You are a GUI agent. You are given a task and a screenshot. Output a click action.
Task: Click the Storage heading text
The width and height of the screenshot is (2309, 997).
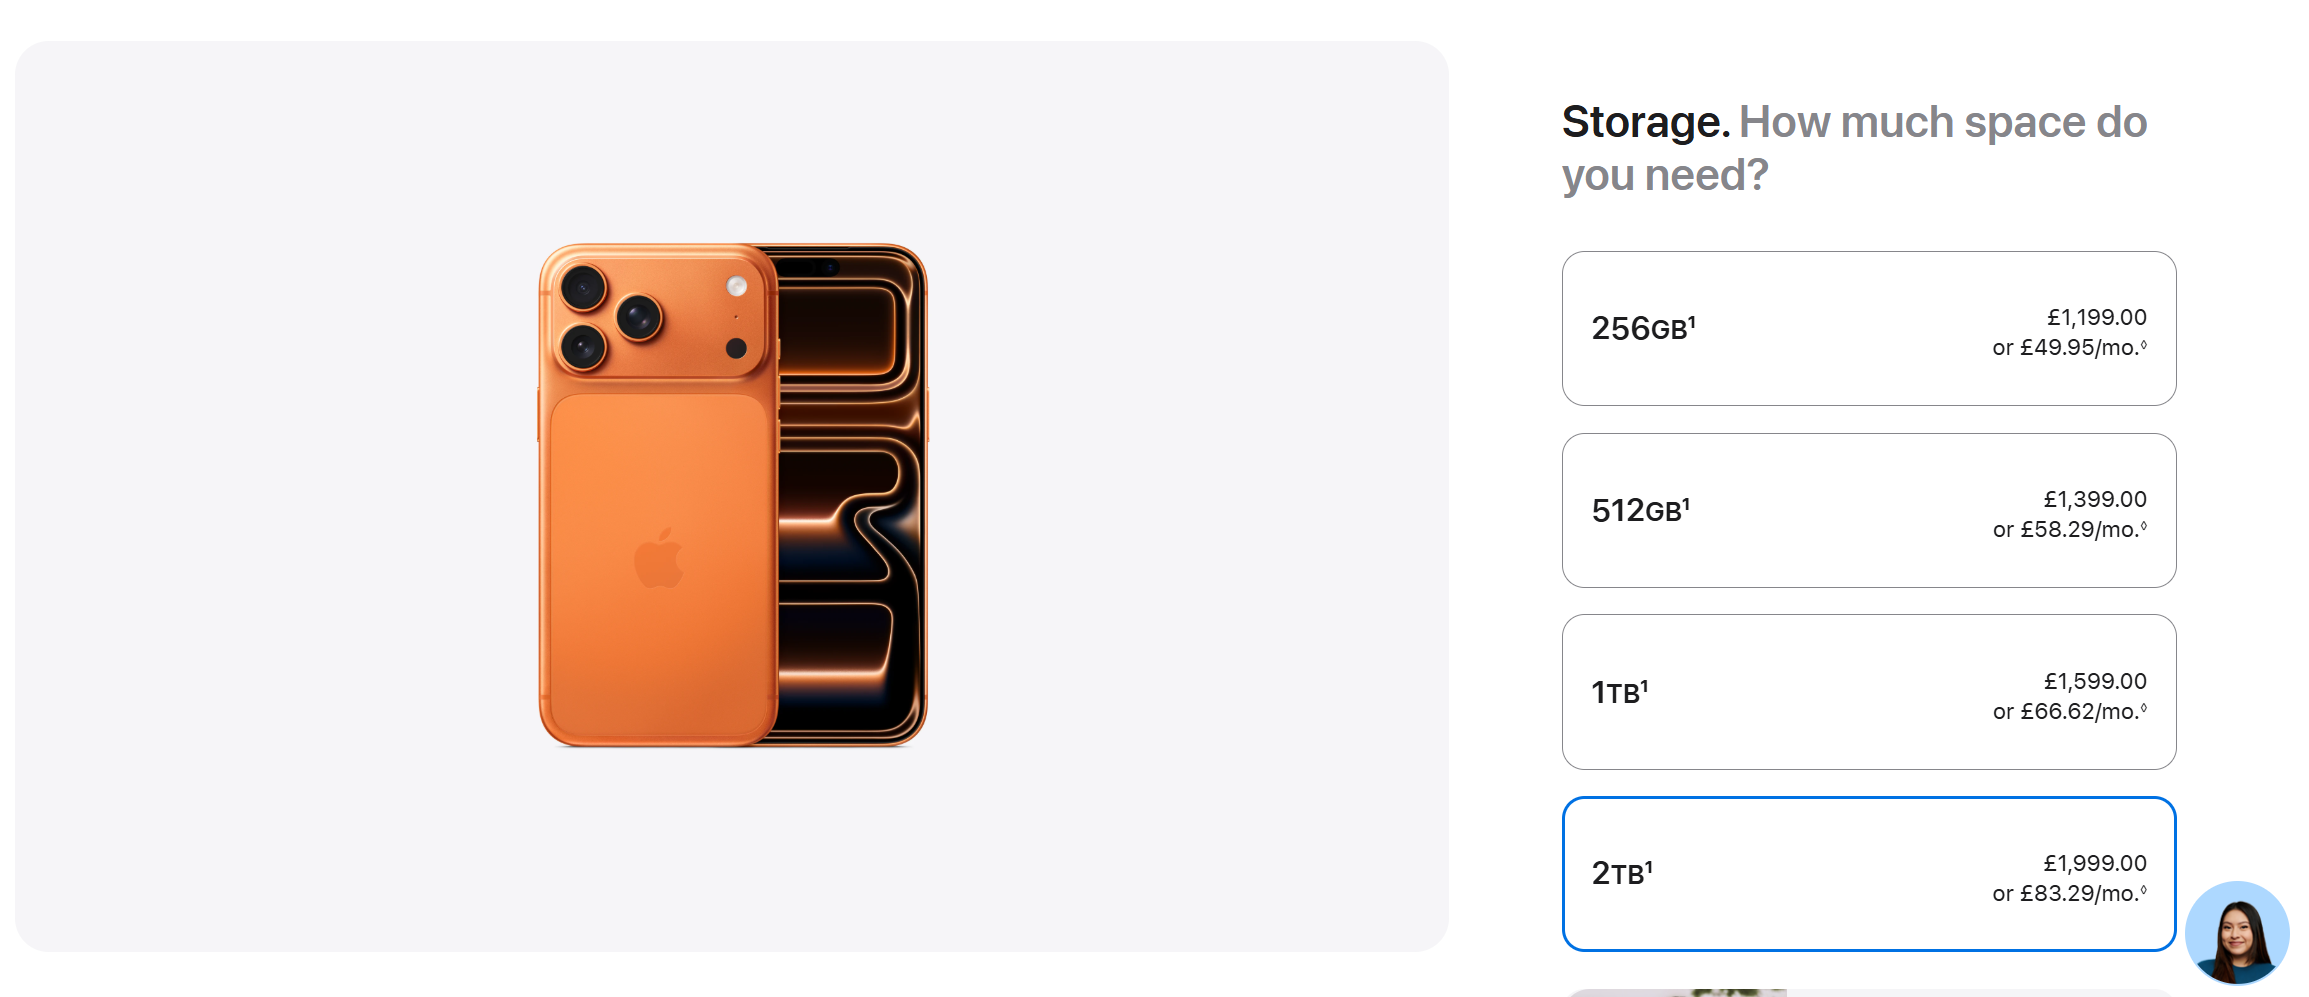point(1645,122)
